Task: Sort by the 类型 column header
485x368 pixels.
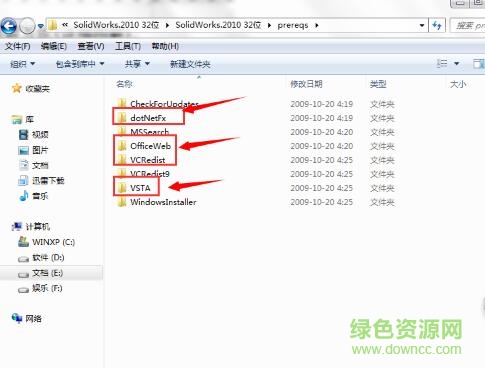Action: point(378,84)
